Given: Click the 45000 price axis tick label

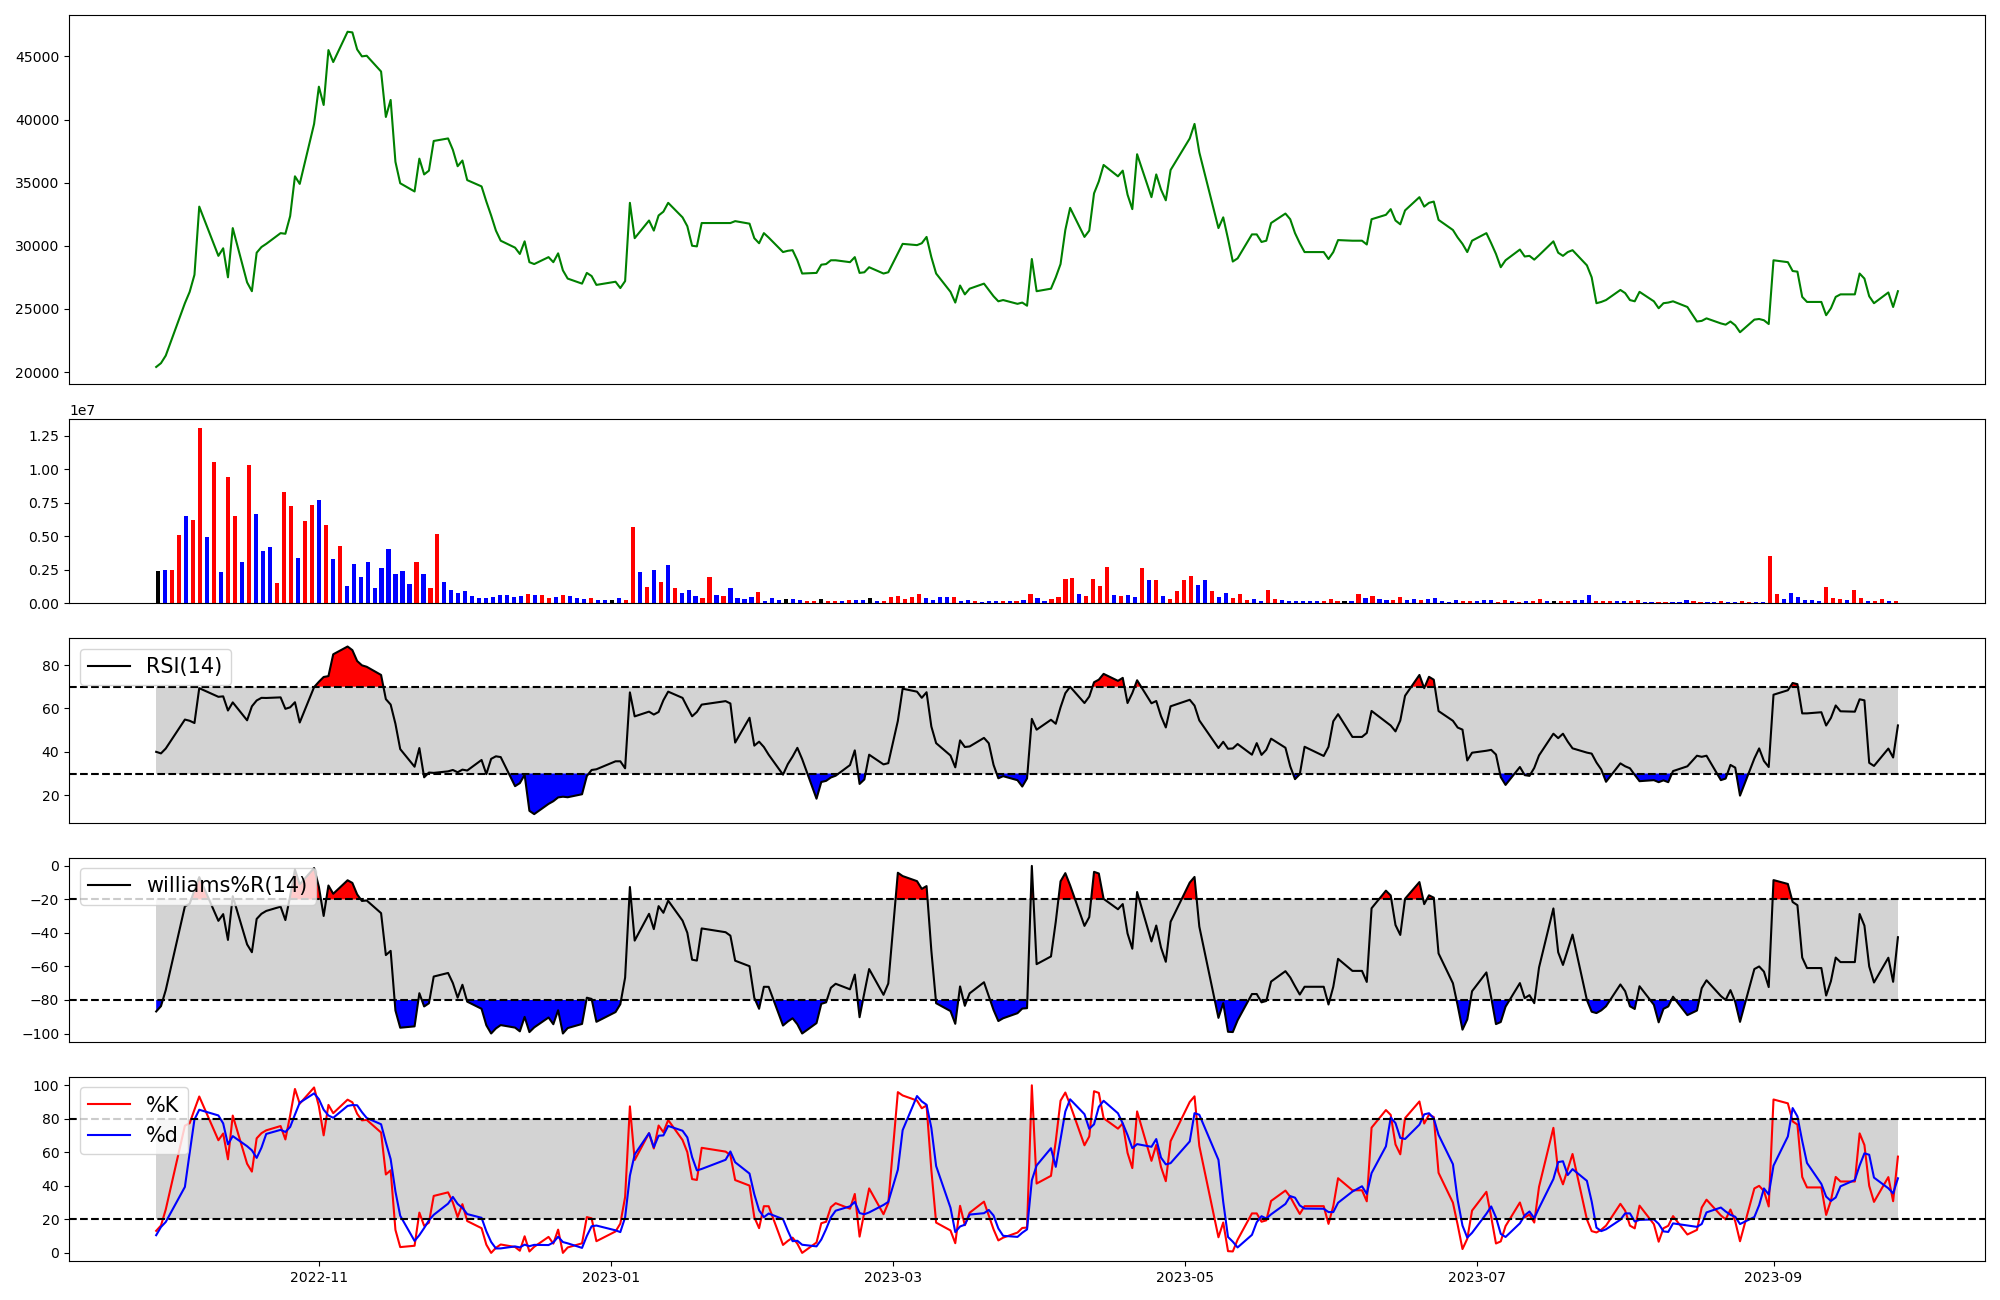Looking at the screenshot, I should pyautogui.click(x=37, y=57).
